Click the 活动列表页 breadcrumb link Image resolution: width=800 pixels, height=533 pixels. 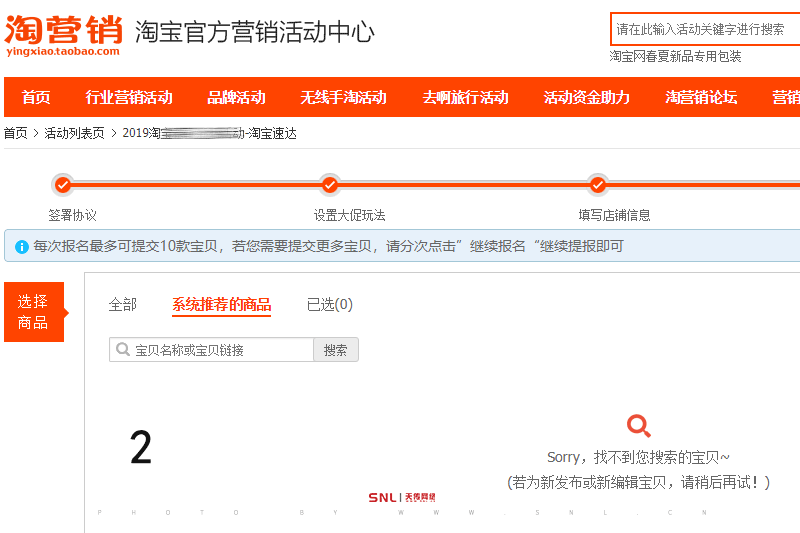[74, 133]
